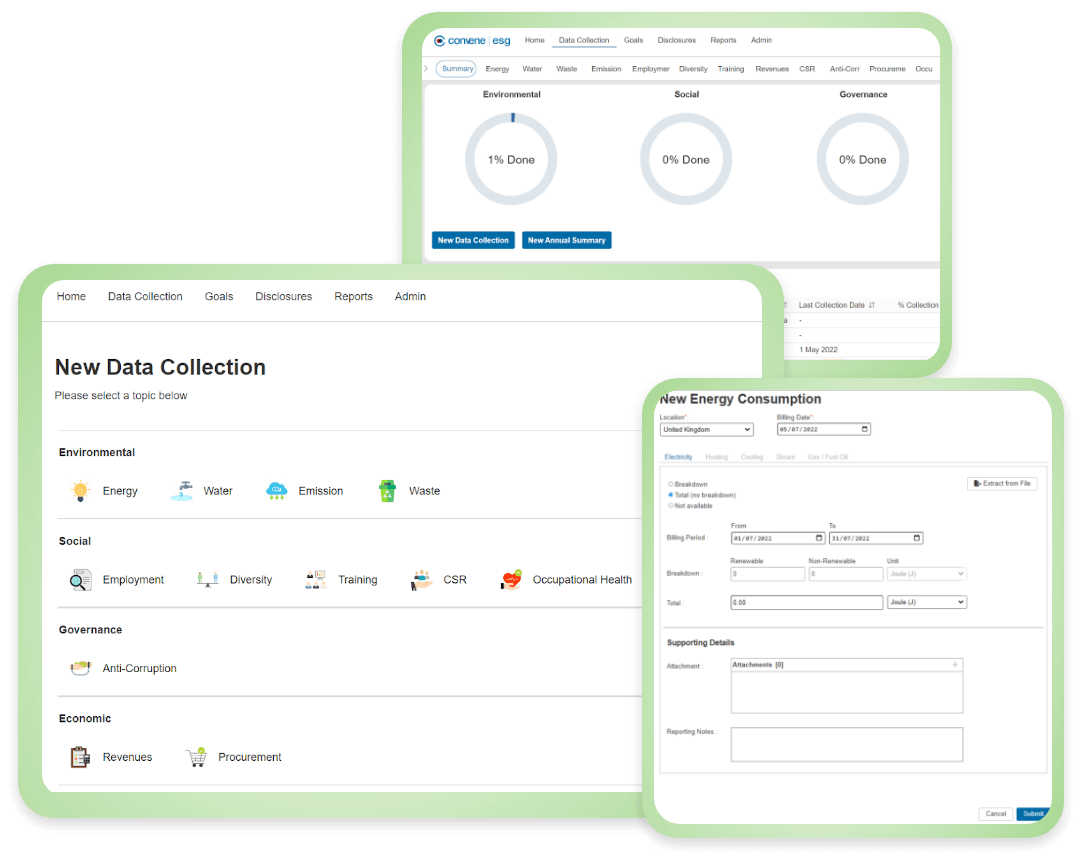Open the Billing Date calendar picker

coord(864,429)
